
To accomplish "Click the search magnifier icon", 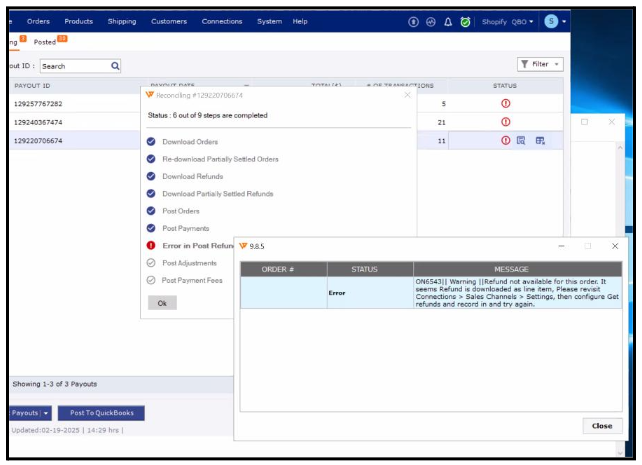I will tap(115, 66).
